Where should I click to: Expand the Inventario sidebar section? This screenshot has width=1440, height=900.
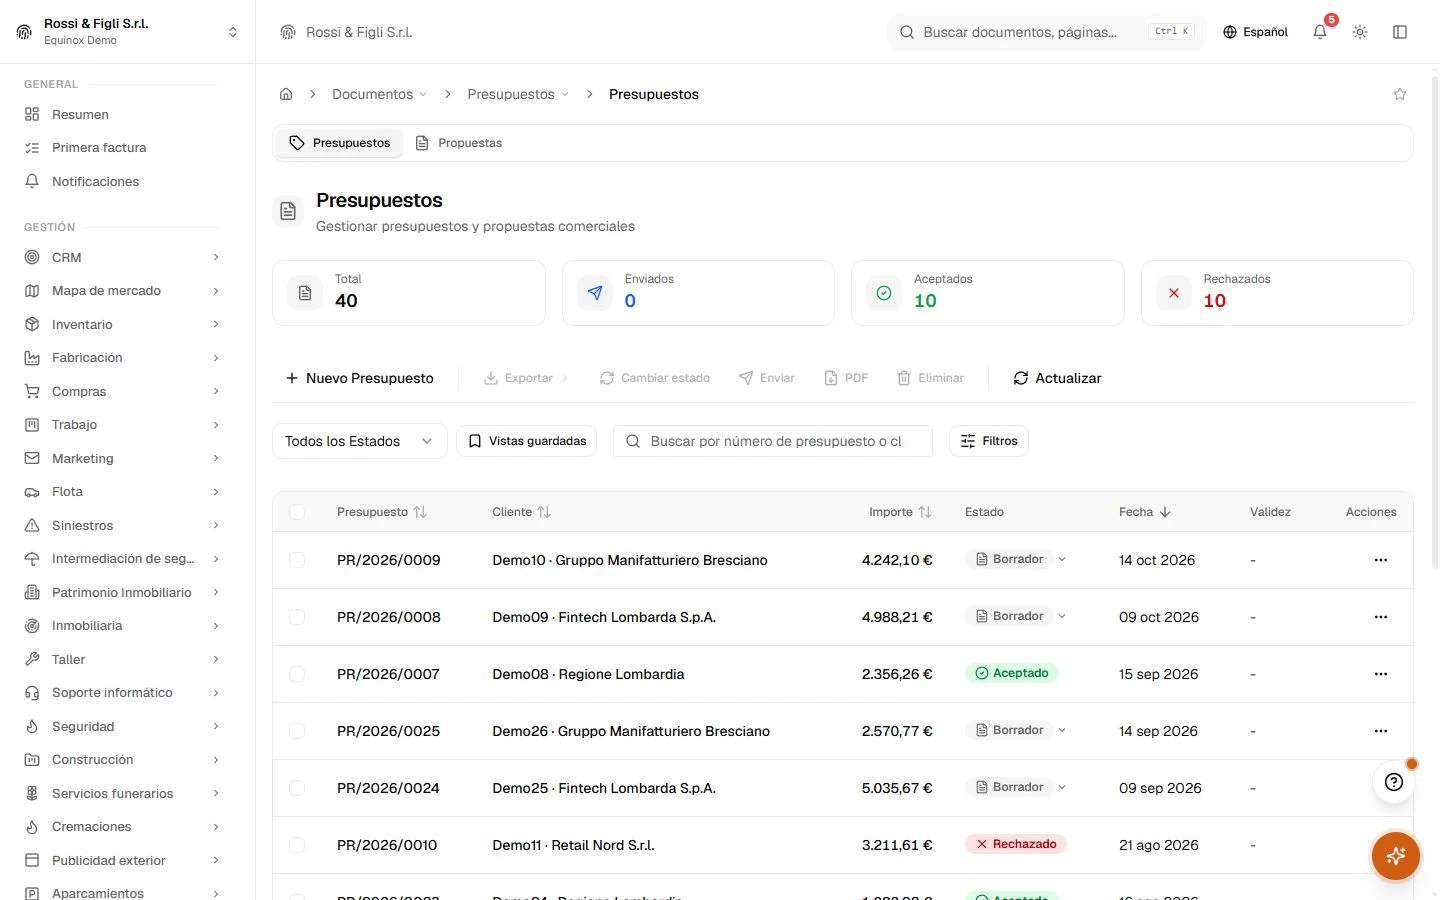[122, 324]
